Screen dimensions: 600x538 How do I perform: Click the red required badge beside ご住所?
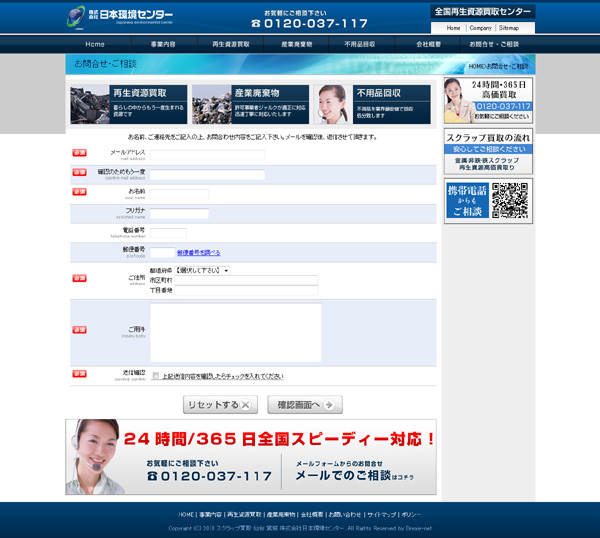point(80,278)
